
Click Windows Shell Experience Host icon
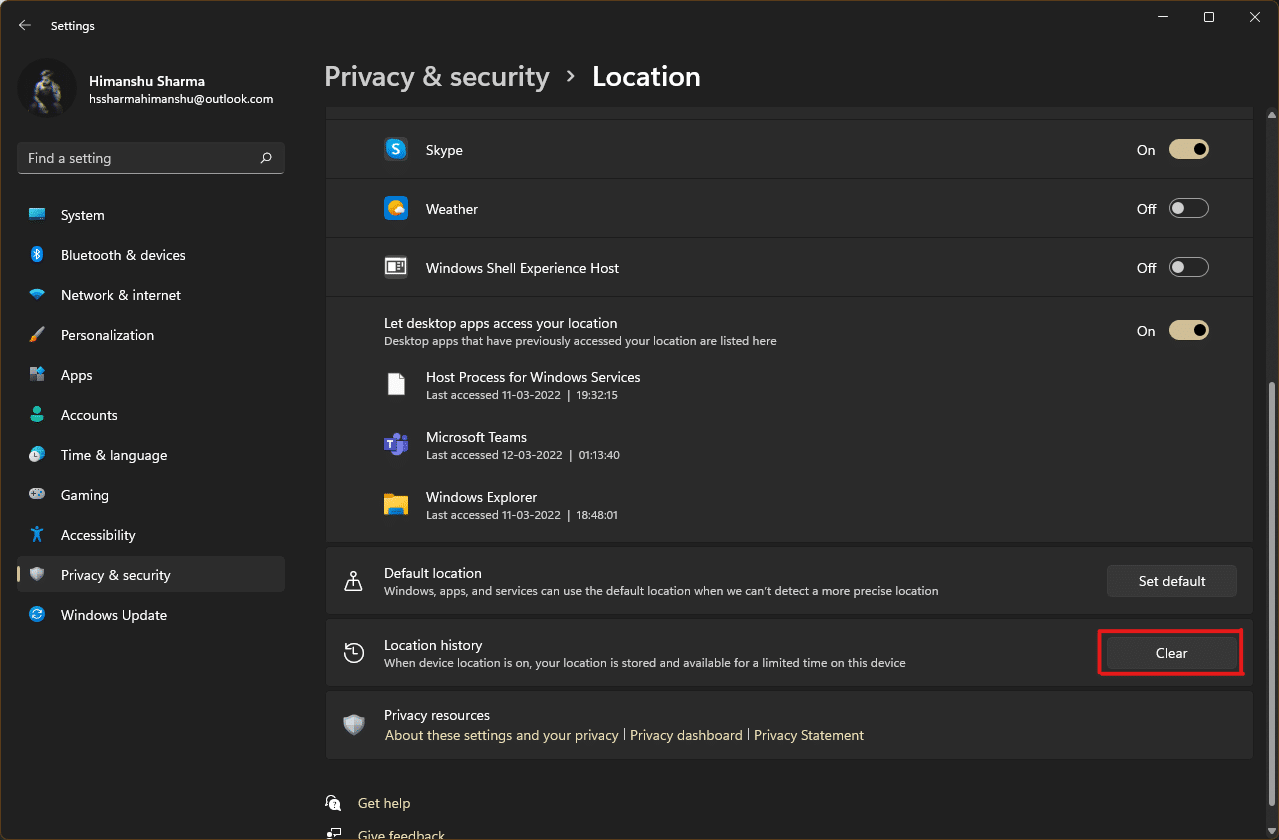pyautogui.click(x=396, y=267)
